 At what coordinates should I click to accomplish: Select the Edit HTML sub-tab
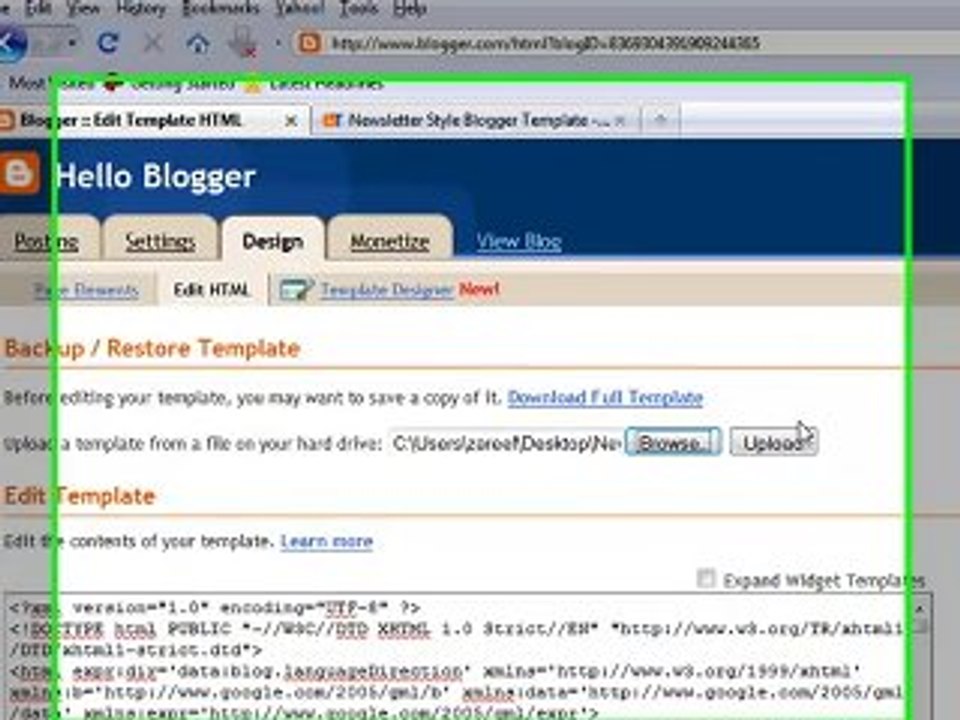[211, 290]
